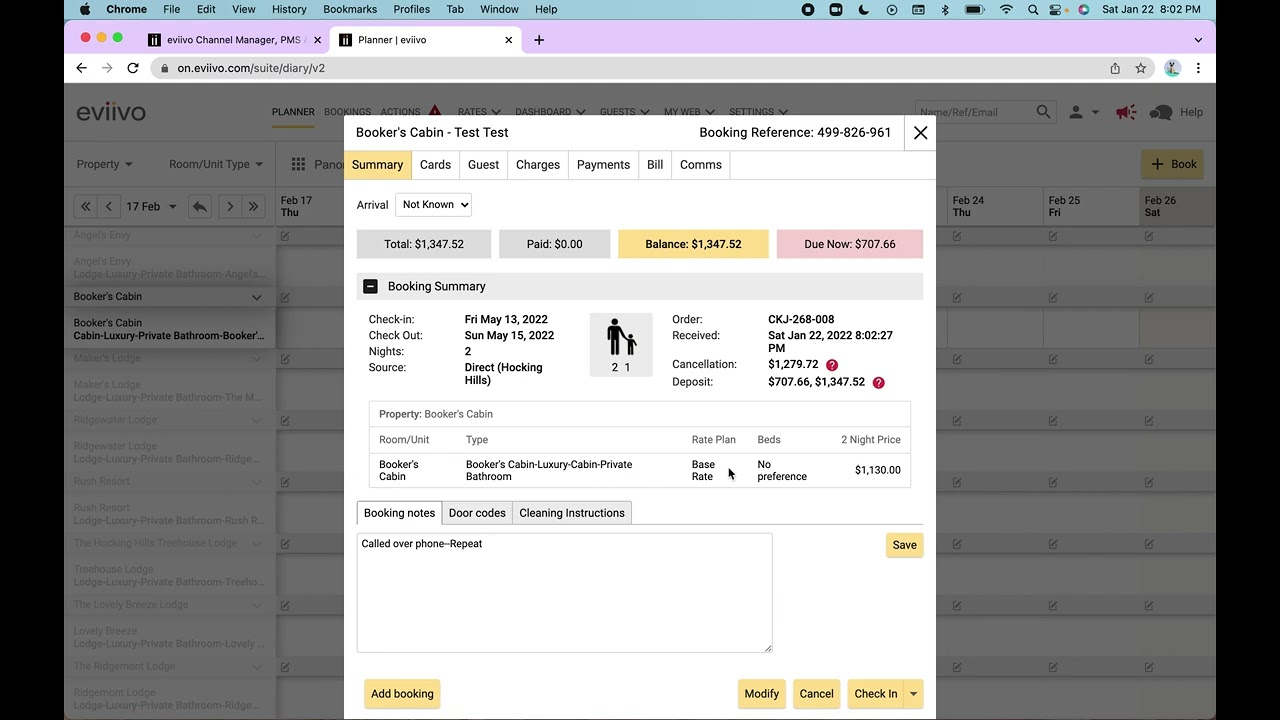Viewport: 1280px width, 720px height.
Task: Open the Settings dropdown menu
Action: (758, 112)
